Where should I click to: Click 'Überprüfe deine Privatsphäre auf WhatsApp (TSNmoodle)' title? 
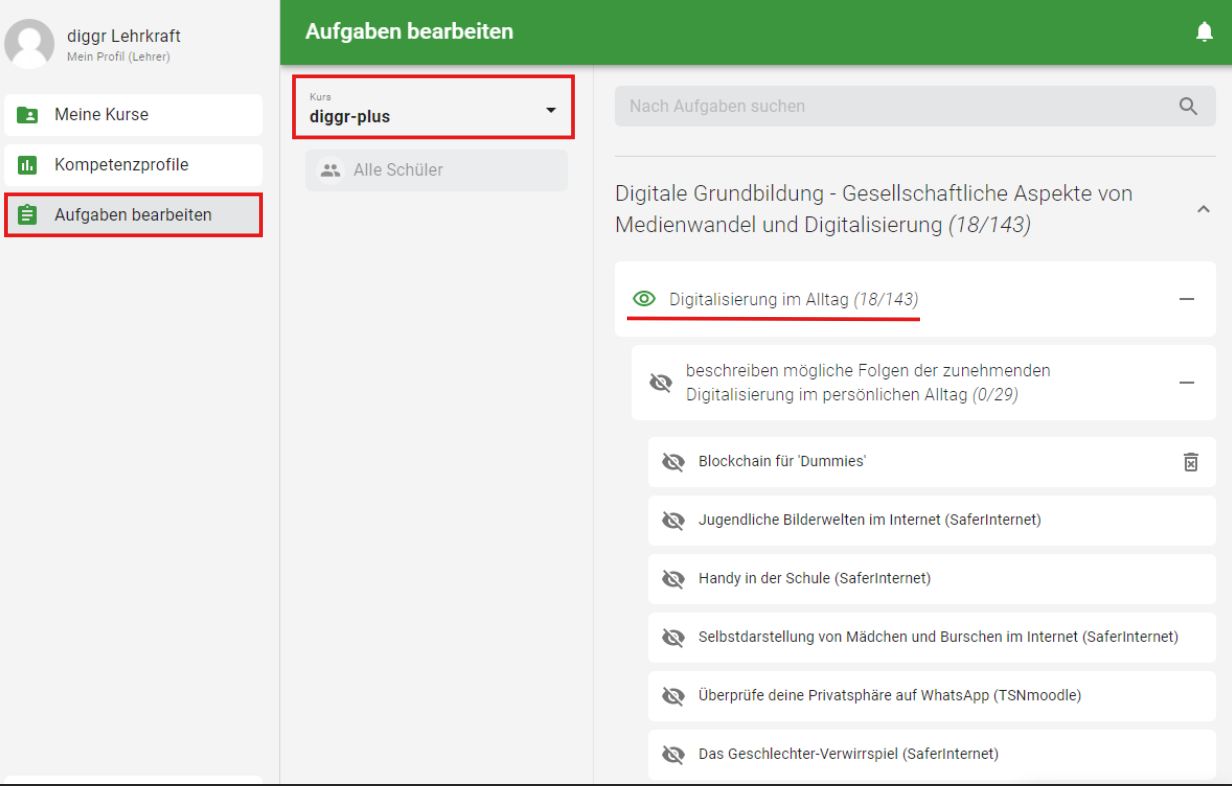890,696
